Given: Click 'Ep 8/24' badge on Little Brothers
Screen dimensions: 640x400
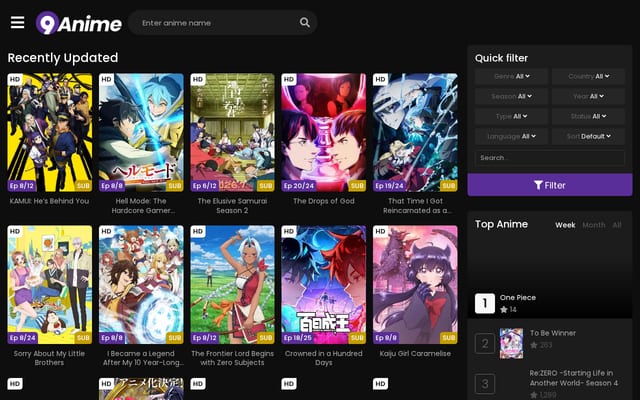Looking at the screenshot, I should [x=22, y=338].
